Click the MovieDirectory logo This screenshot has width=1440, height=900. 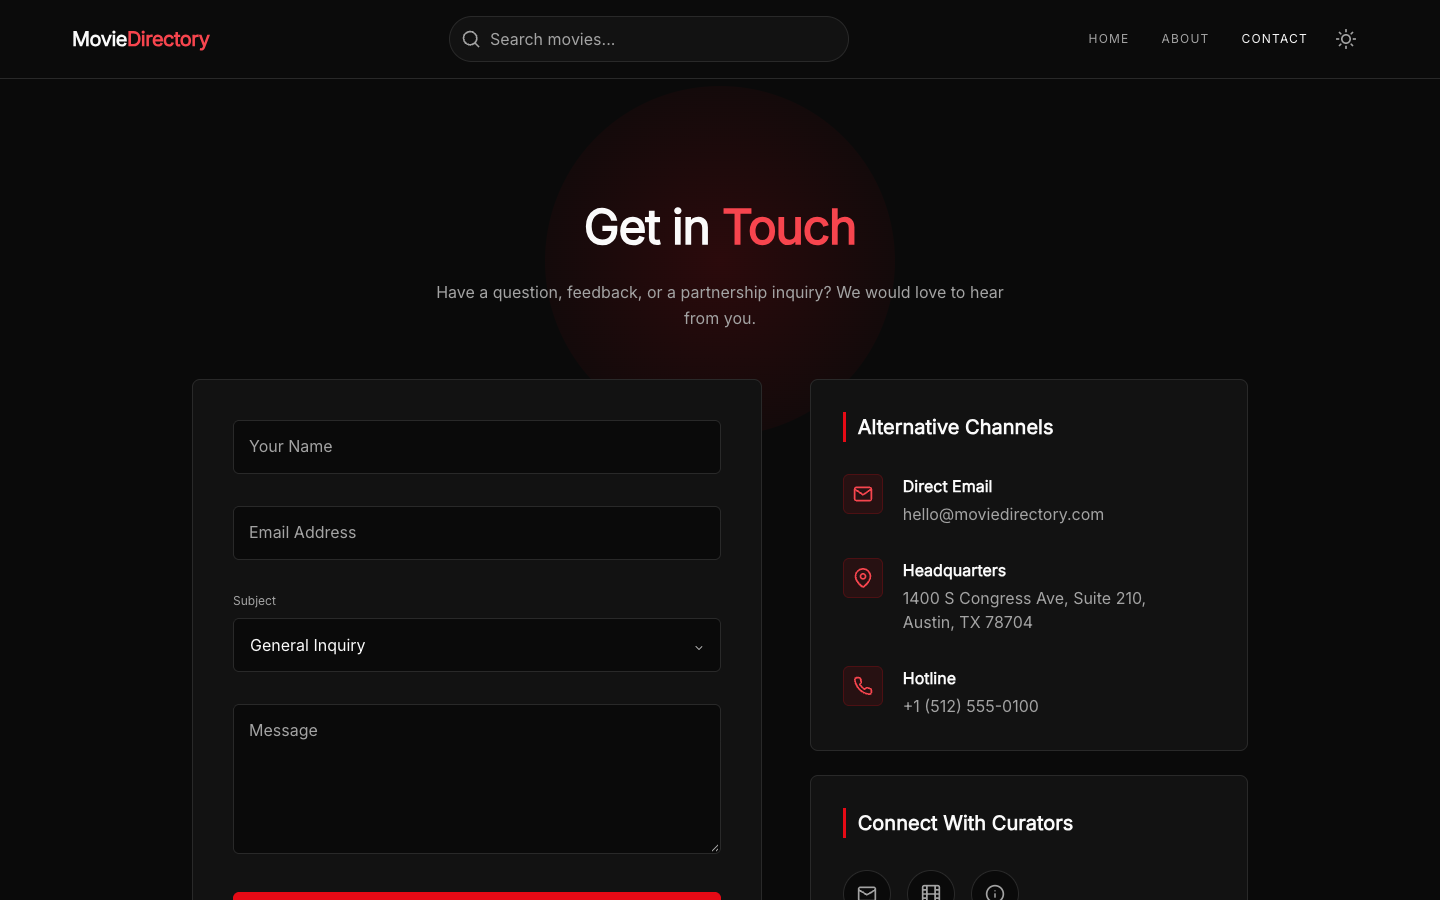pyautogui.click(x=141, y=39)
